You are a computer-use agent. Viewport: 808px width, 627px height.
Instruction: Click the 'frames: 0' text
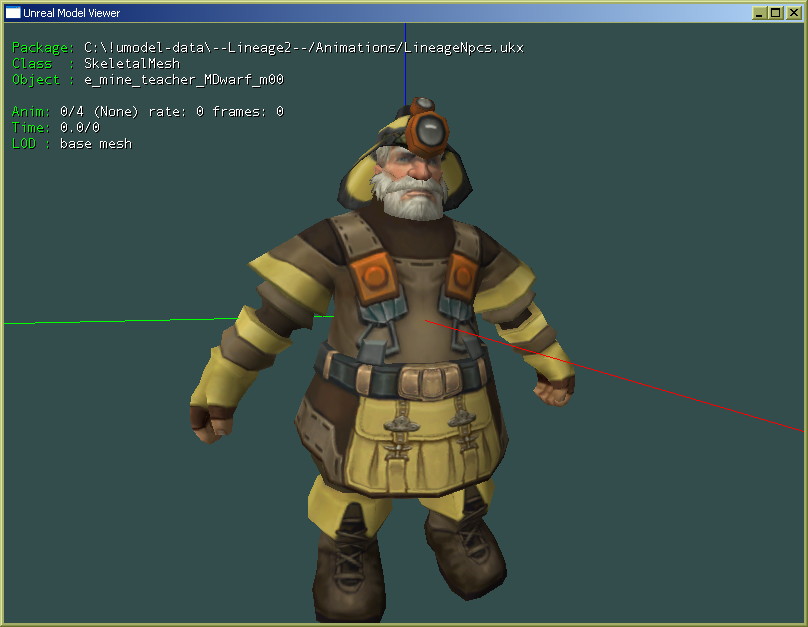(x=248, y=112)
